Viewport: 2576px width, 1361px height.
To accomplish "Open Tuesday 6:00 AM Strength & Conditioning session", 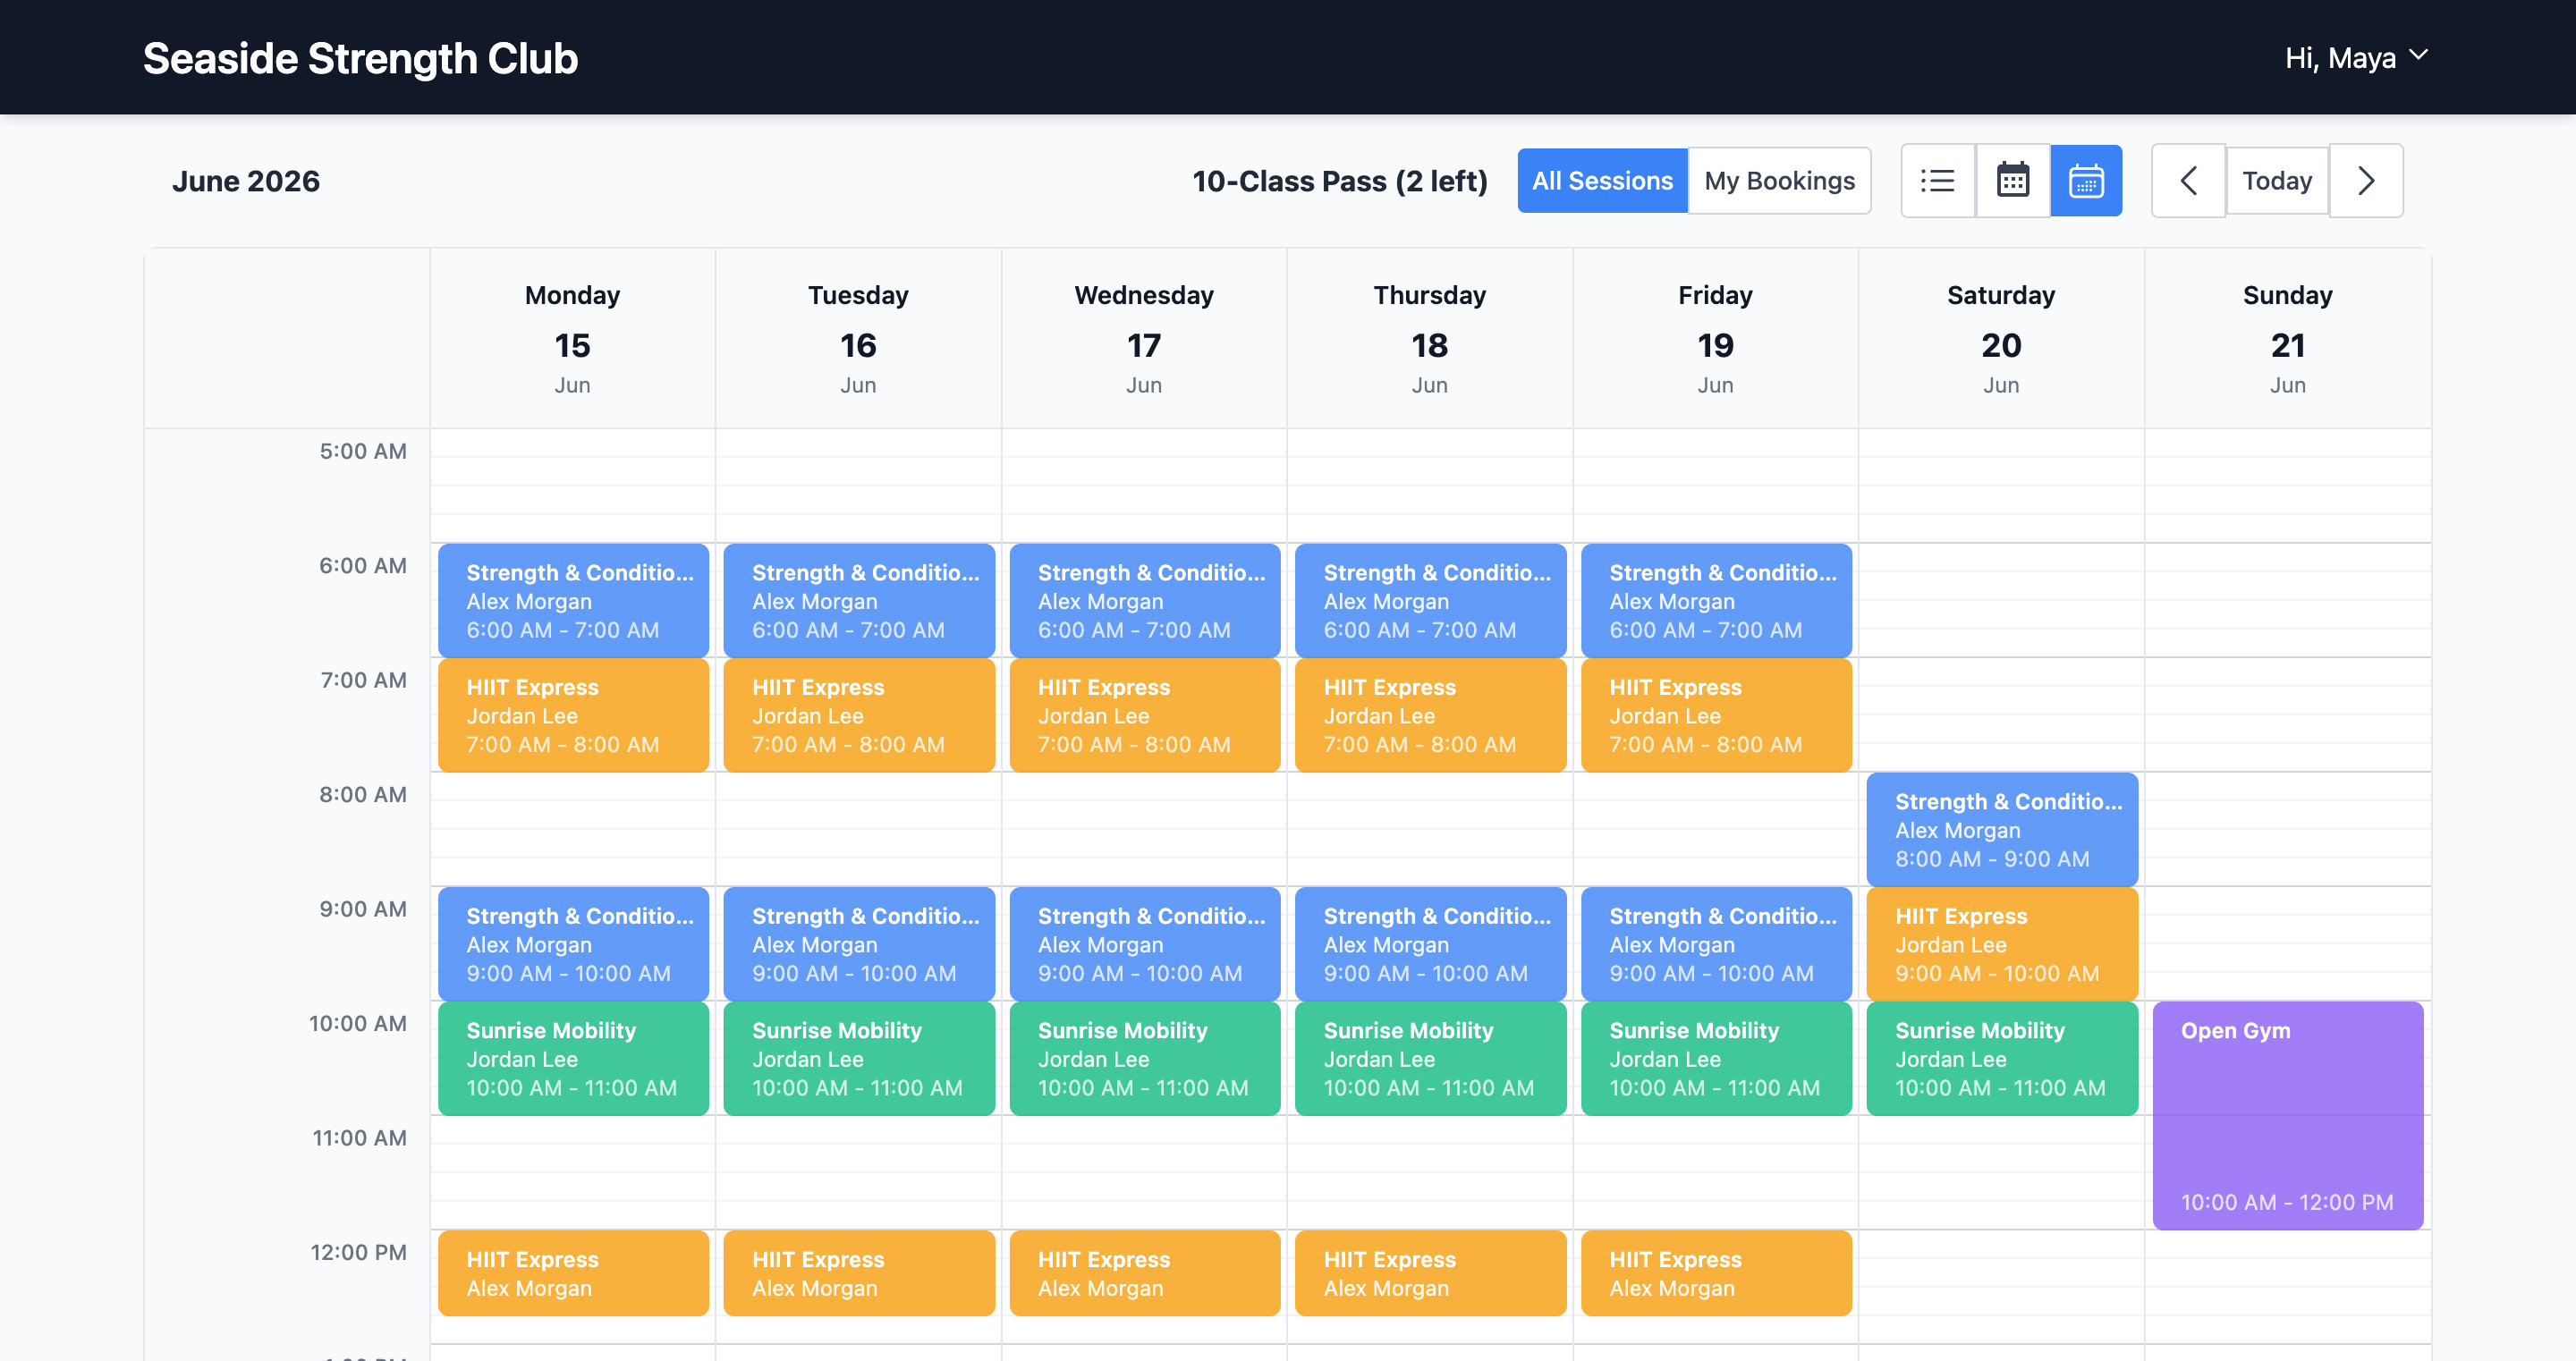I will coord(859,600).
